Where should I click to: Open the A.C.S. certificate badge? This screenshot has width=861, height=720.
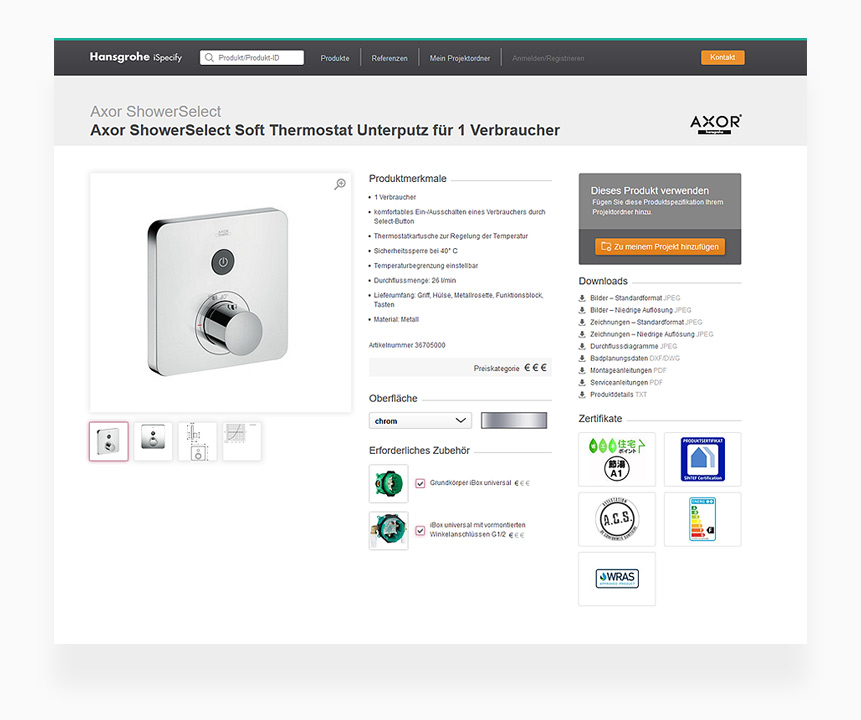click(x=617, y=519)
